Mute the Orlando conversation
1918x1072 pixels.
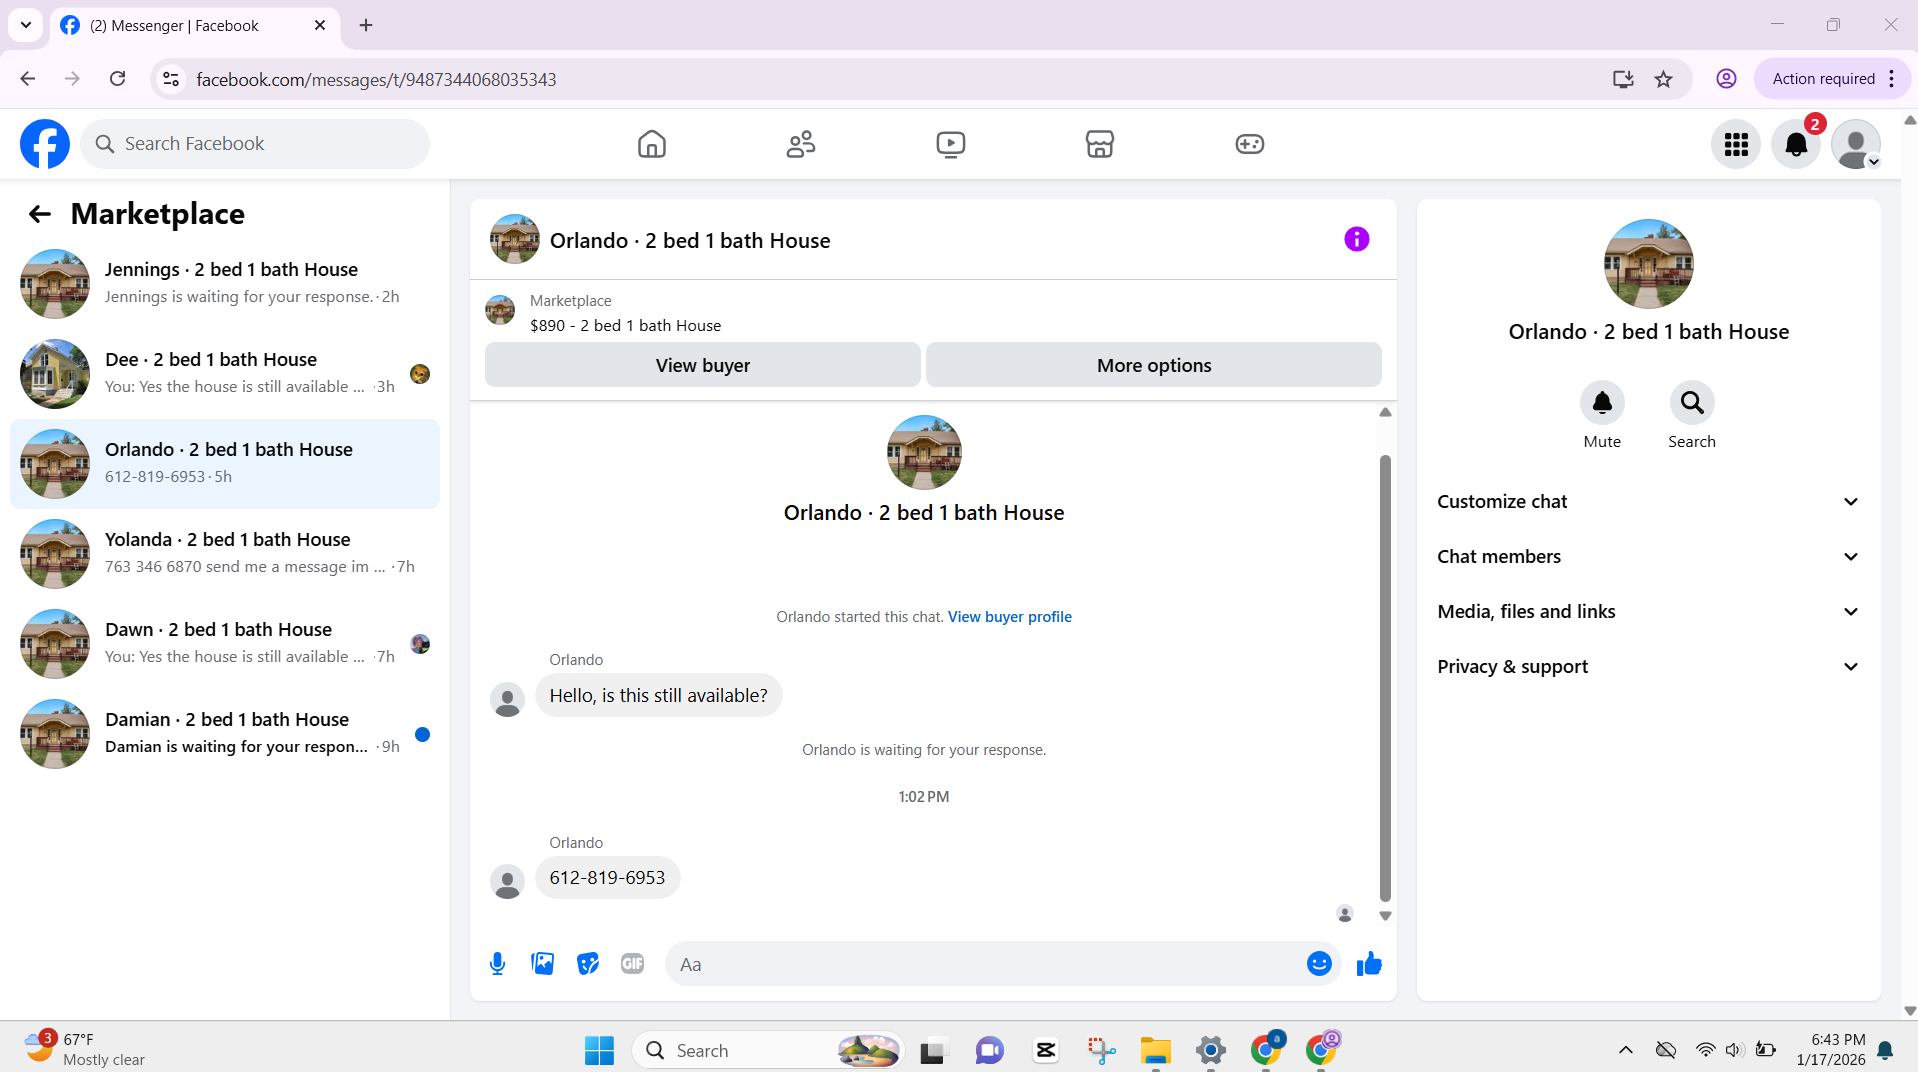coord(1602,403)
